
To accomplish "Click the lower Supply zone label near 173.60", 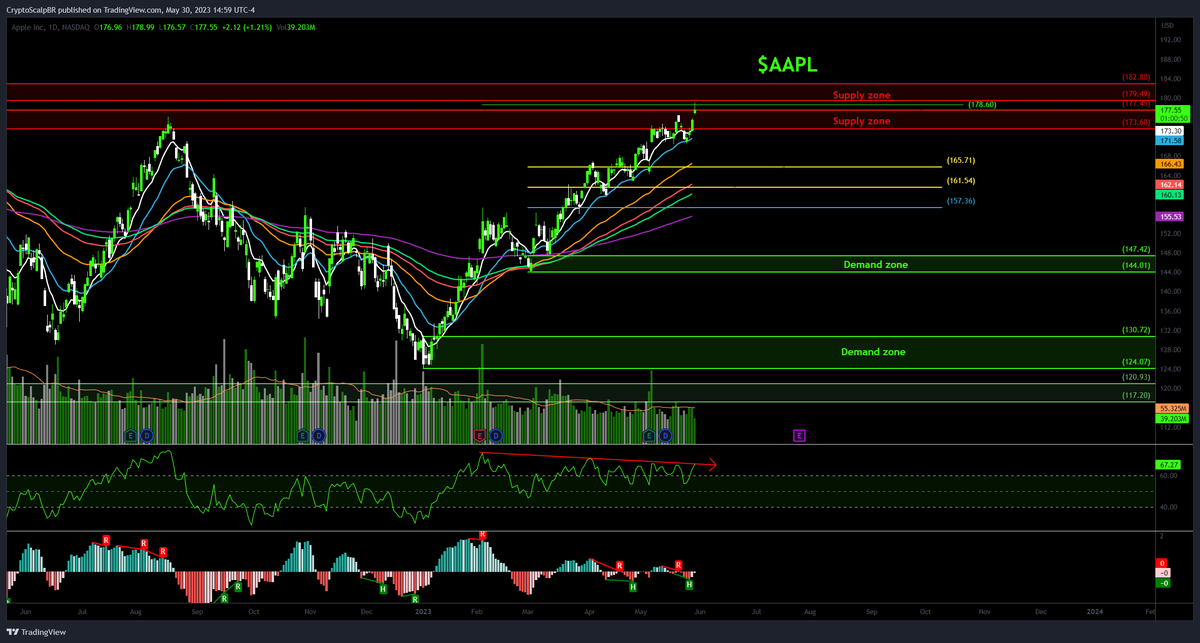I will [861, 121].
